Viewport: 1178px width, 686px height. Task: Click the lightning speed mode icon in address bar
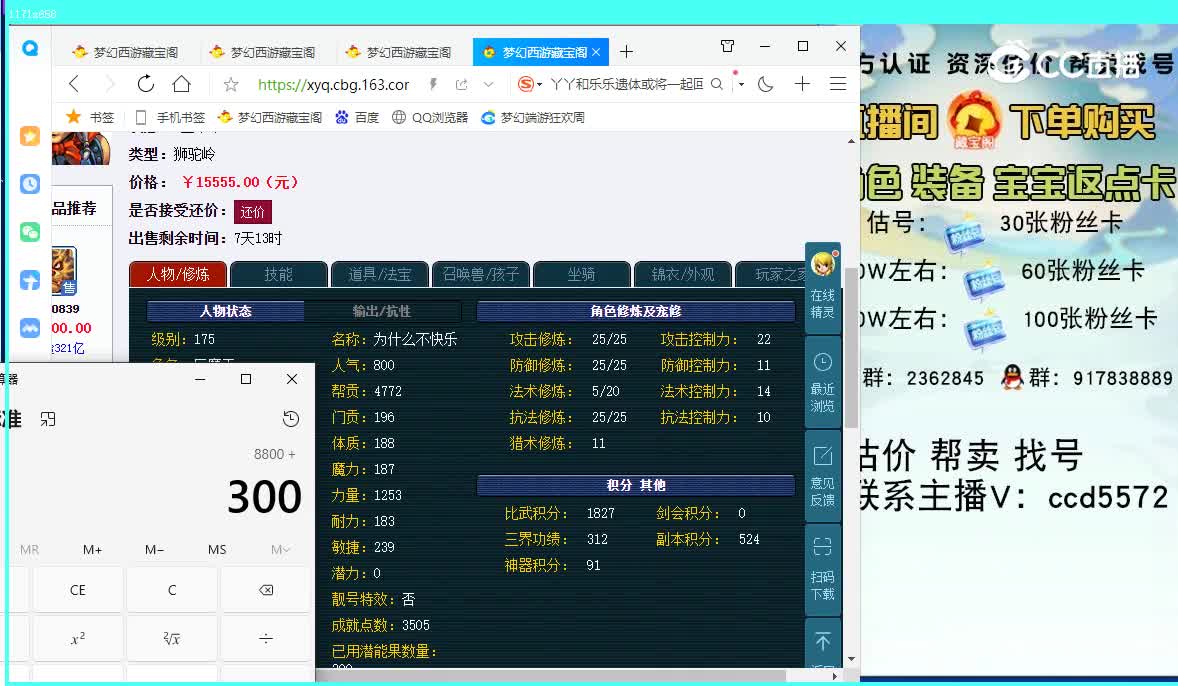coord(433,84)
